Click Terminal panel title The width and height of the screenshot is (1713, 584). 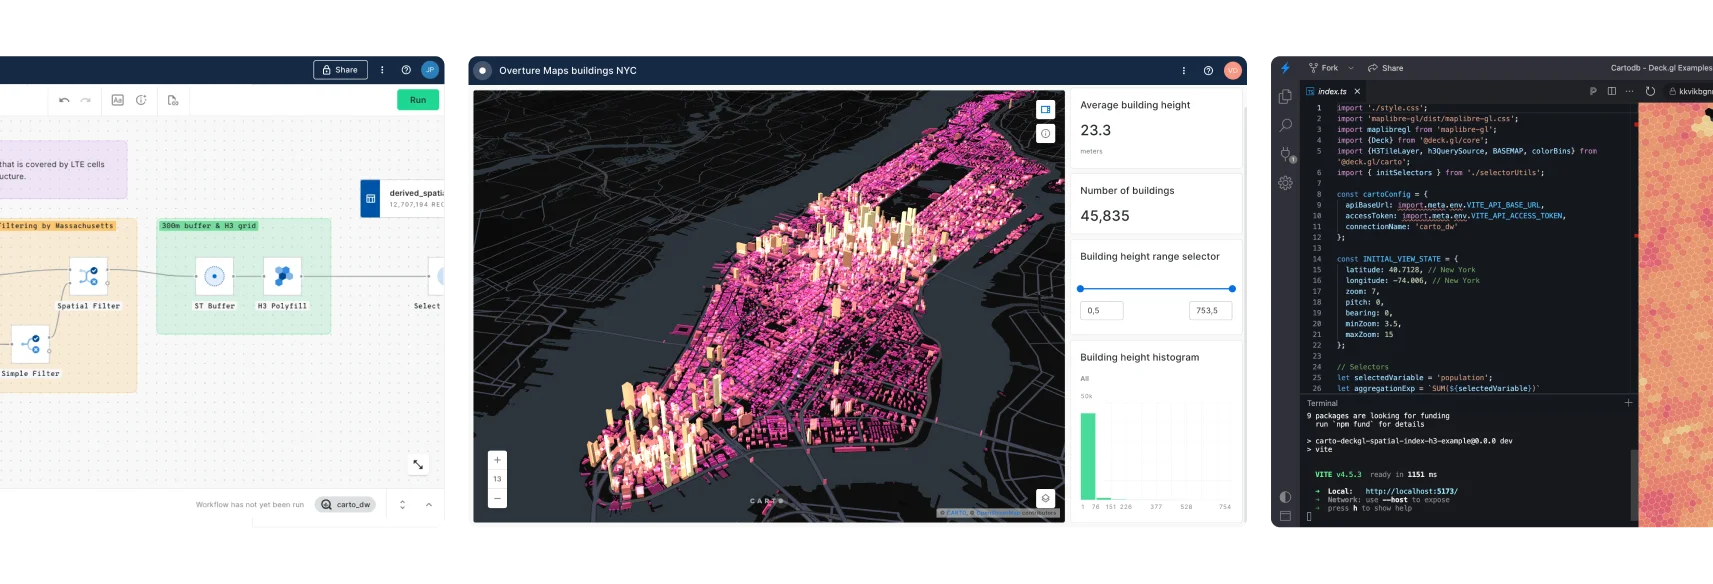point(1322,404)
